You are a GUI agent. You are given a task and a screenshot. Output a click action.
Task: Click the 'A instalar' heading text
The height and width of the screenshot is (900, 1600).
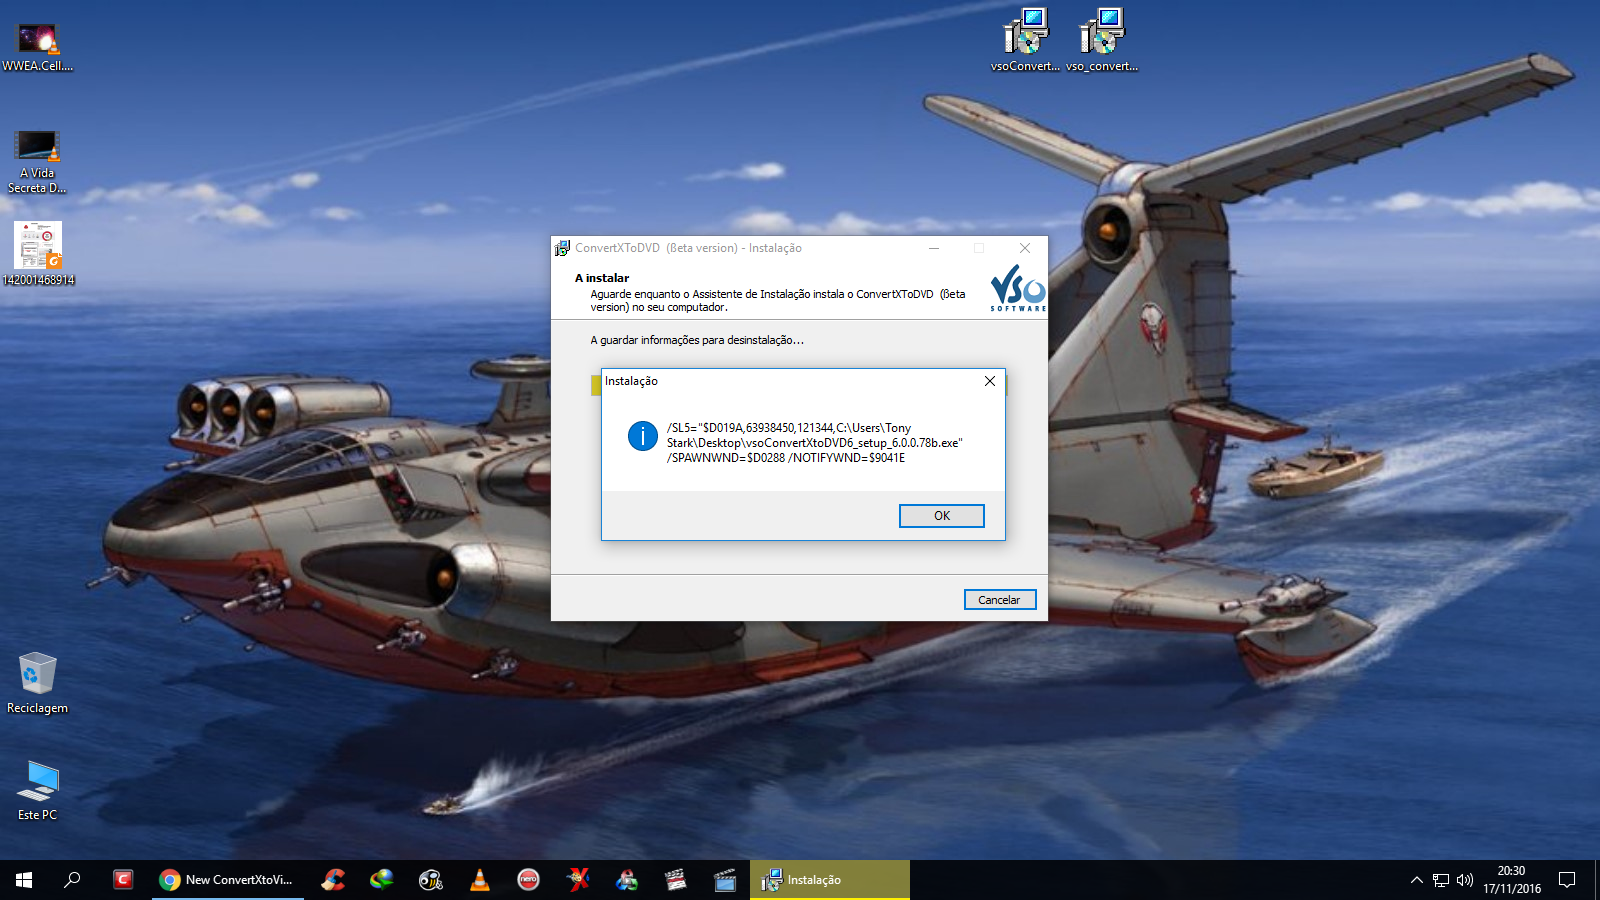tap(602, 278)
